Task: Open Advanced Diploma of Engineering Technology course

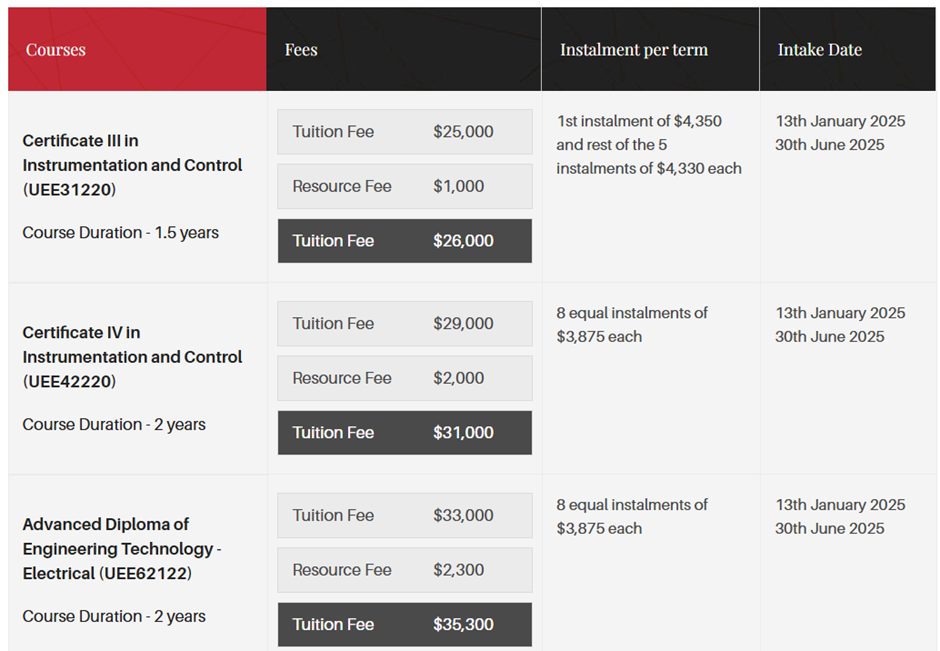Action: pos(121,537)
